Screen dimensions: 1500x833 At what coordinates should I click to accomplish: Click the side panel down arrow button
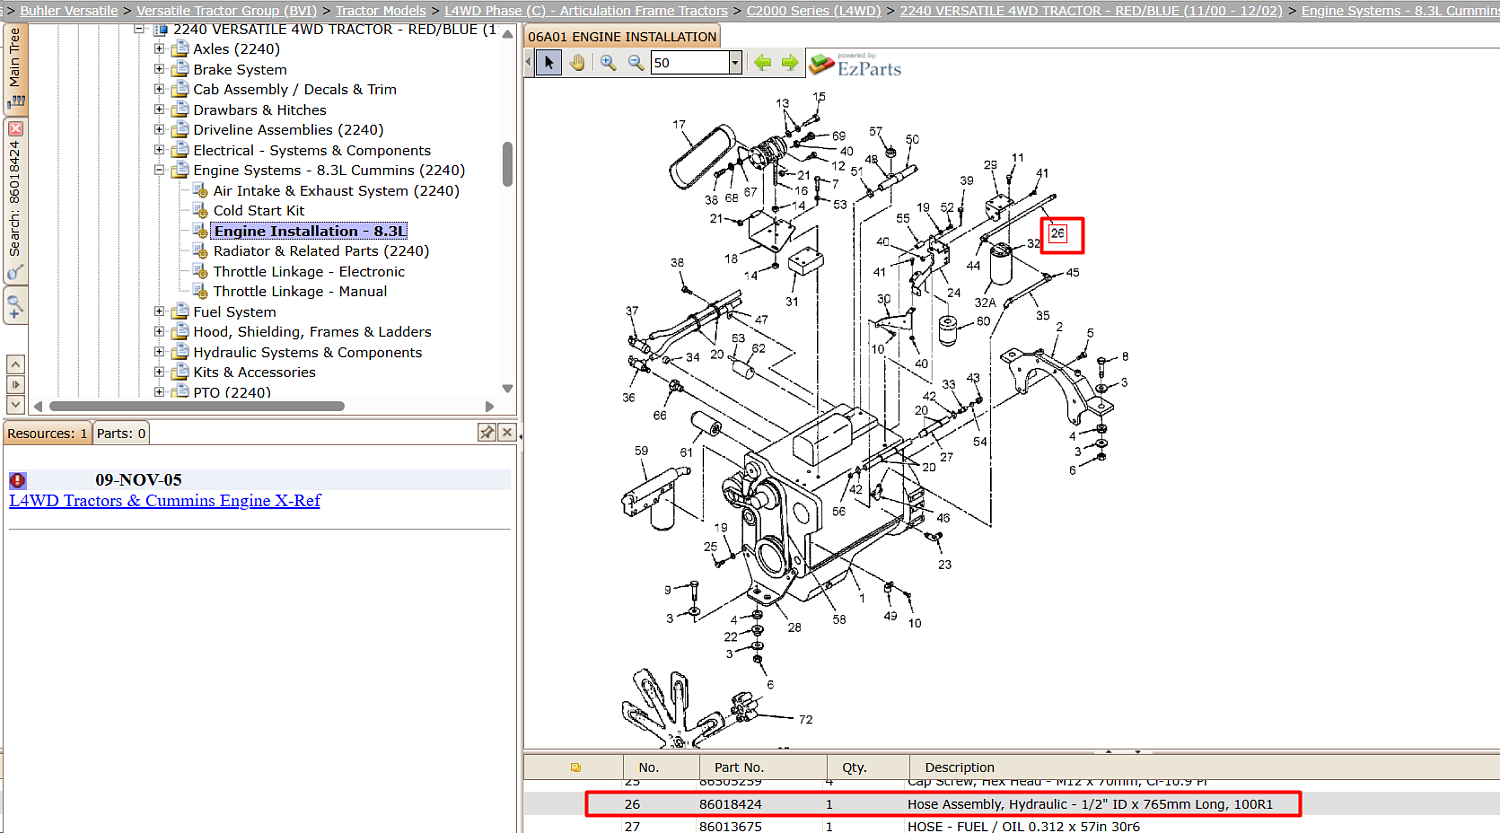15,404
